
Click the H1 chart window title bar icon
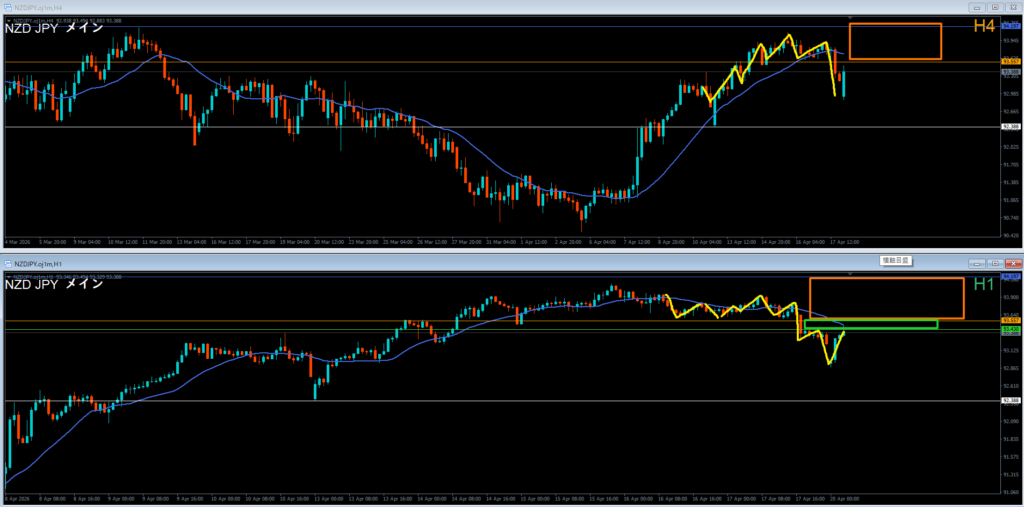[x=8, y=262]
